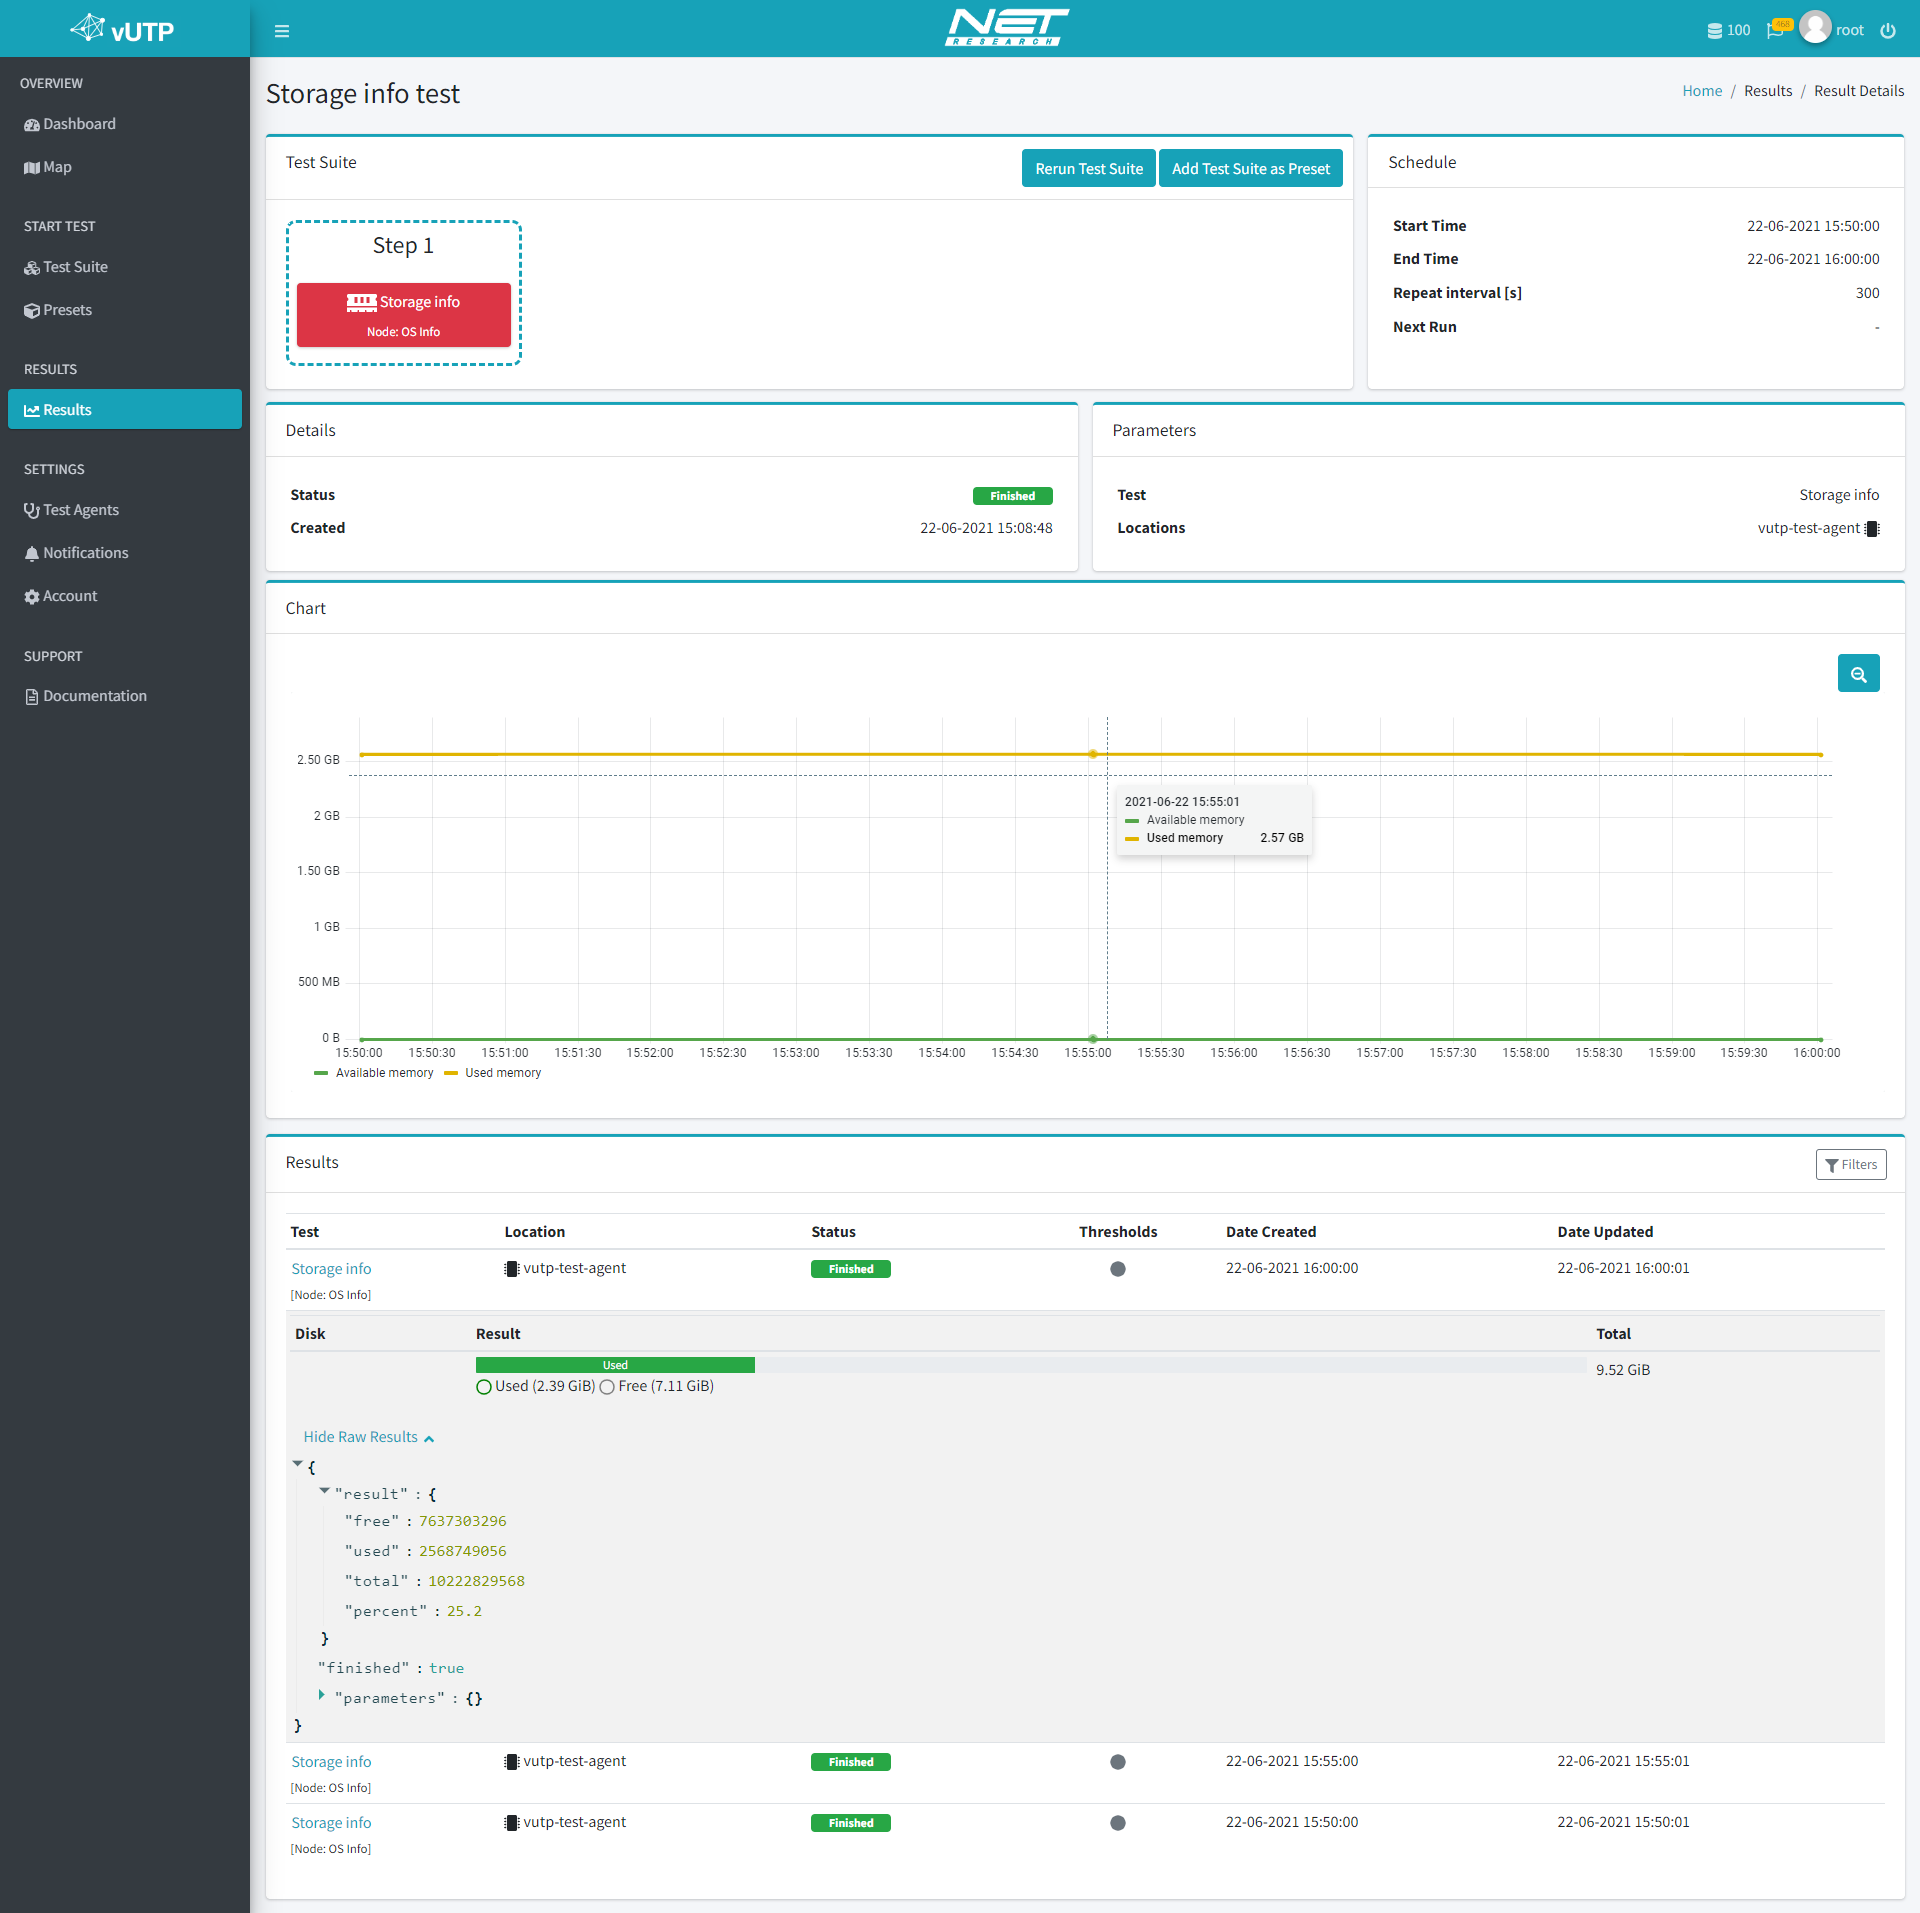The image size is (1920, 1913).
Task: Open the notifications flag icon in header
Action: pyautogui.click(x=1778, y=29)
